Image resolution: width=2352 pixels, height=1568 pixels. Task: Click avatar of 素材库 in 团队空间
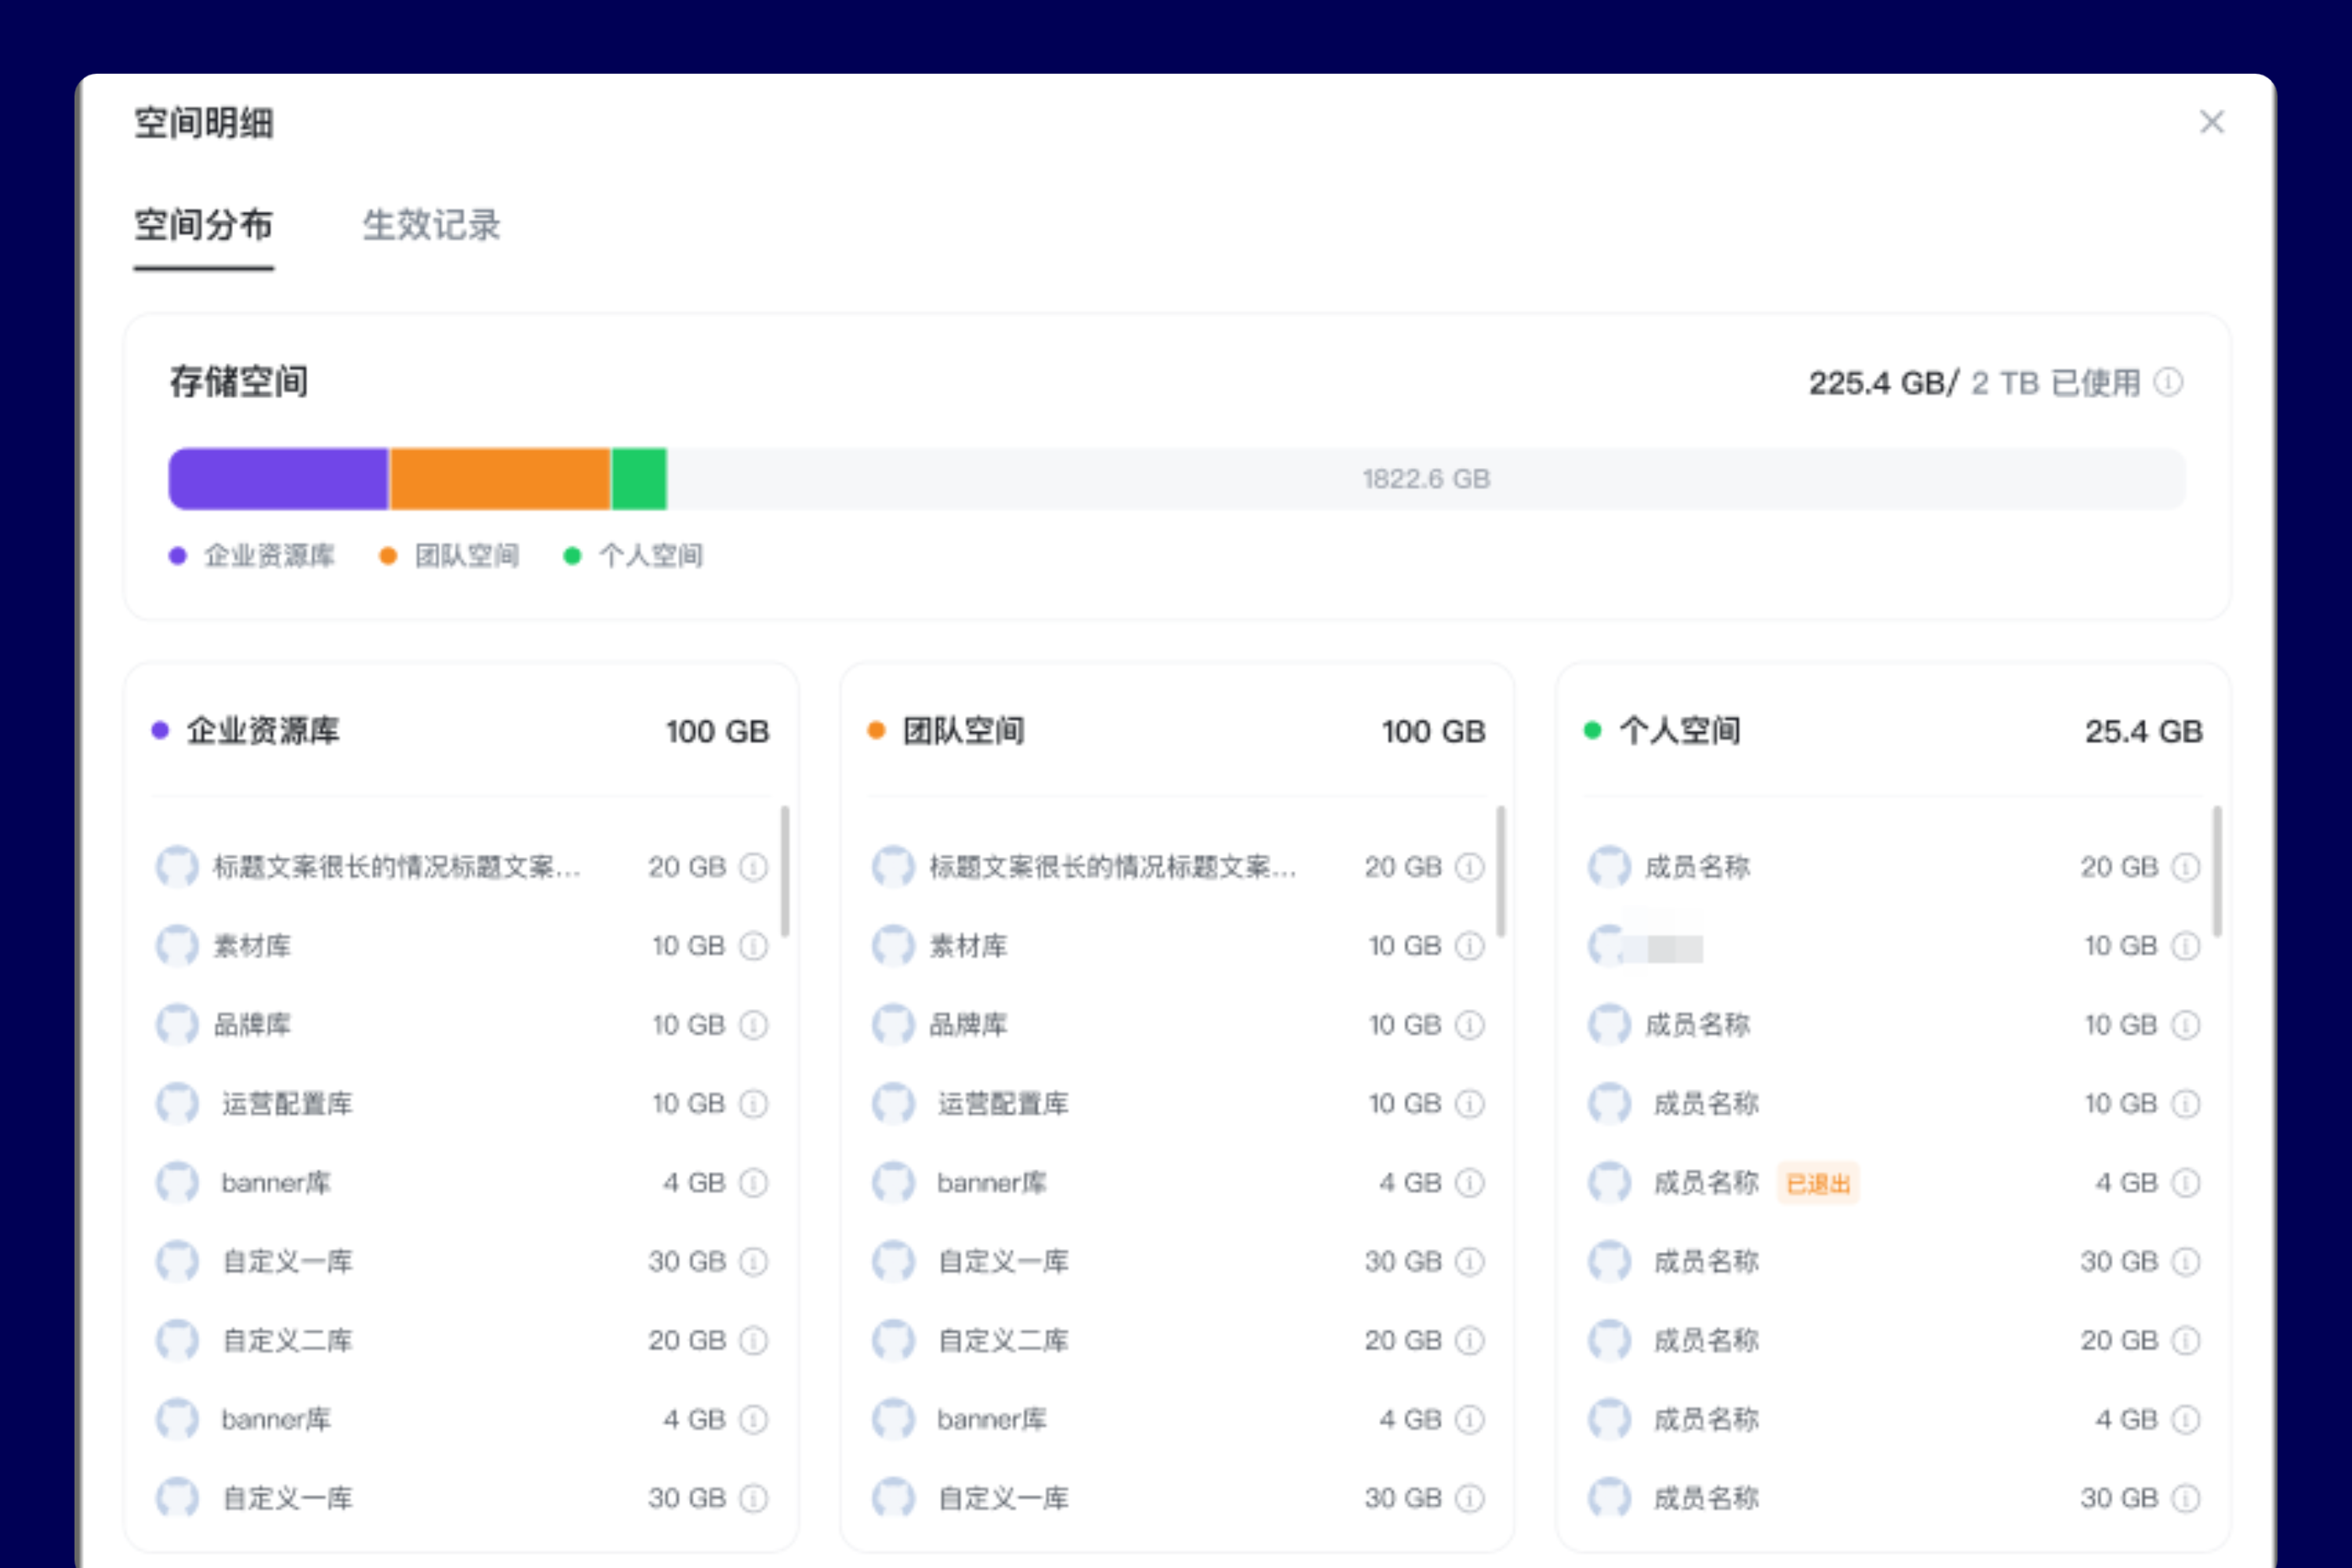(x=893, y=946)
